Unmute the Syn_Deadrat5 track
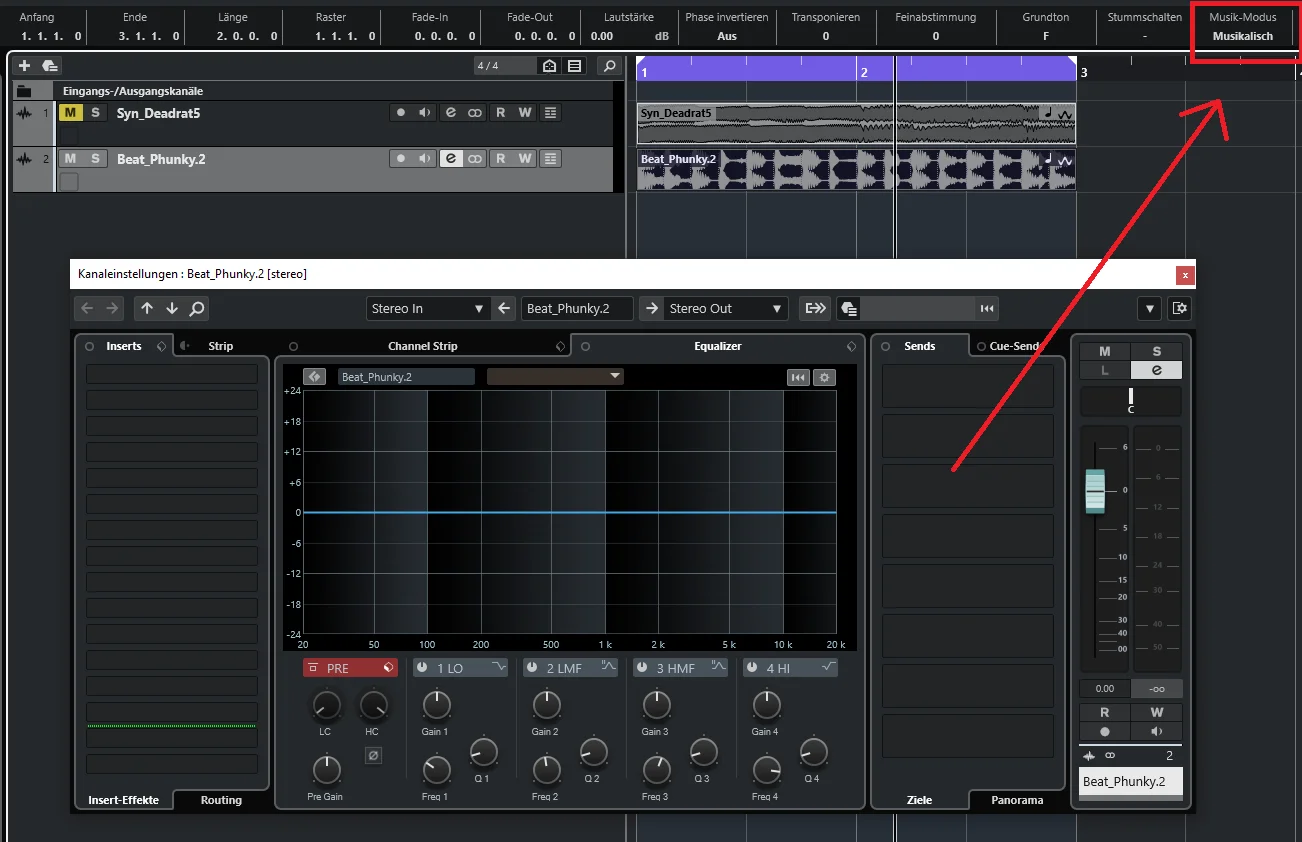The height and width of the screenshot is (842, 1302). point(70,113)
